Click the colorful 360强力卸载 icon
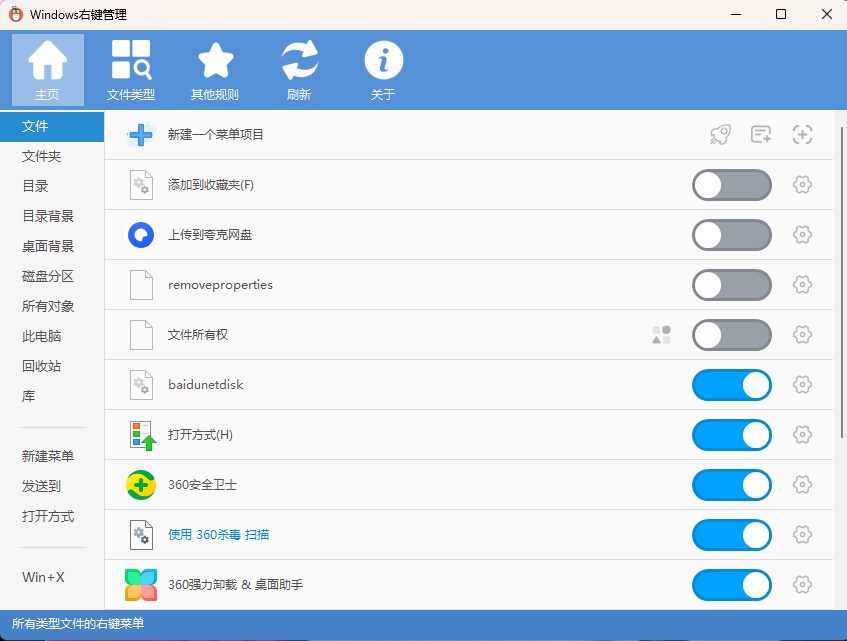 click(141, 585)
